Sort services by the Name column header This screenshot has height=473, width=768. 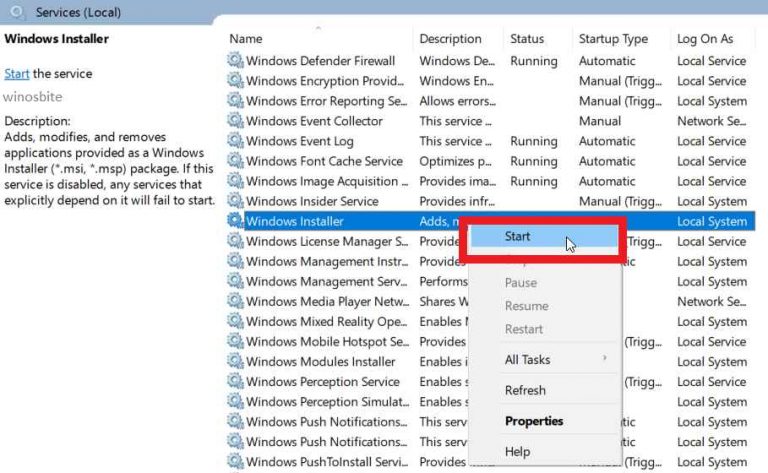point(246,39)
